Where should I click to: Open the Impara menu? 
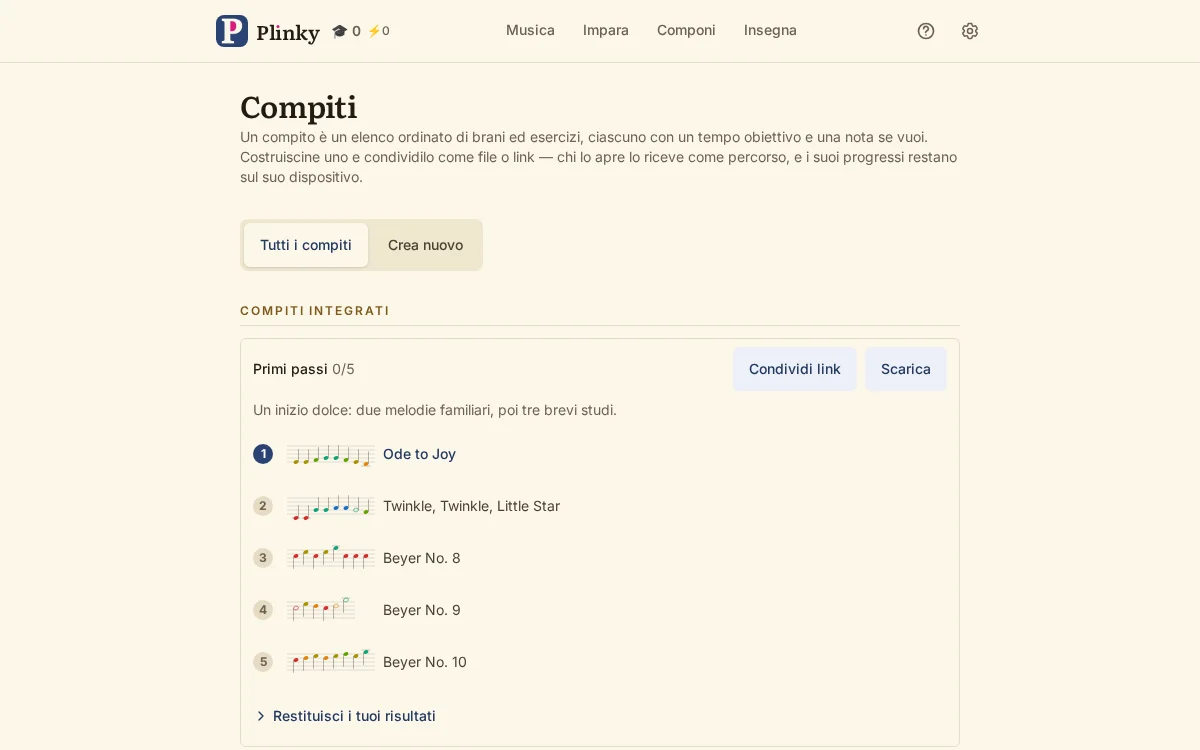[x=606, y=30]
